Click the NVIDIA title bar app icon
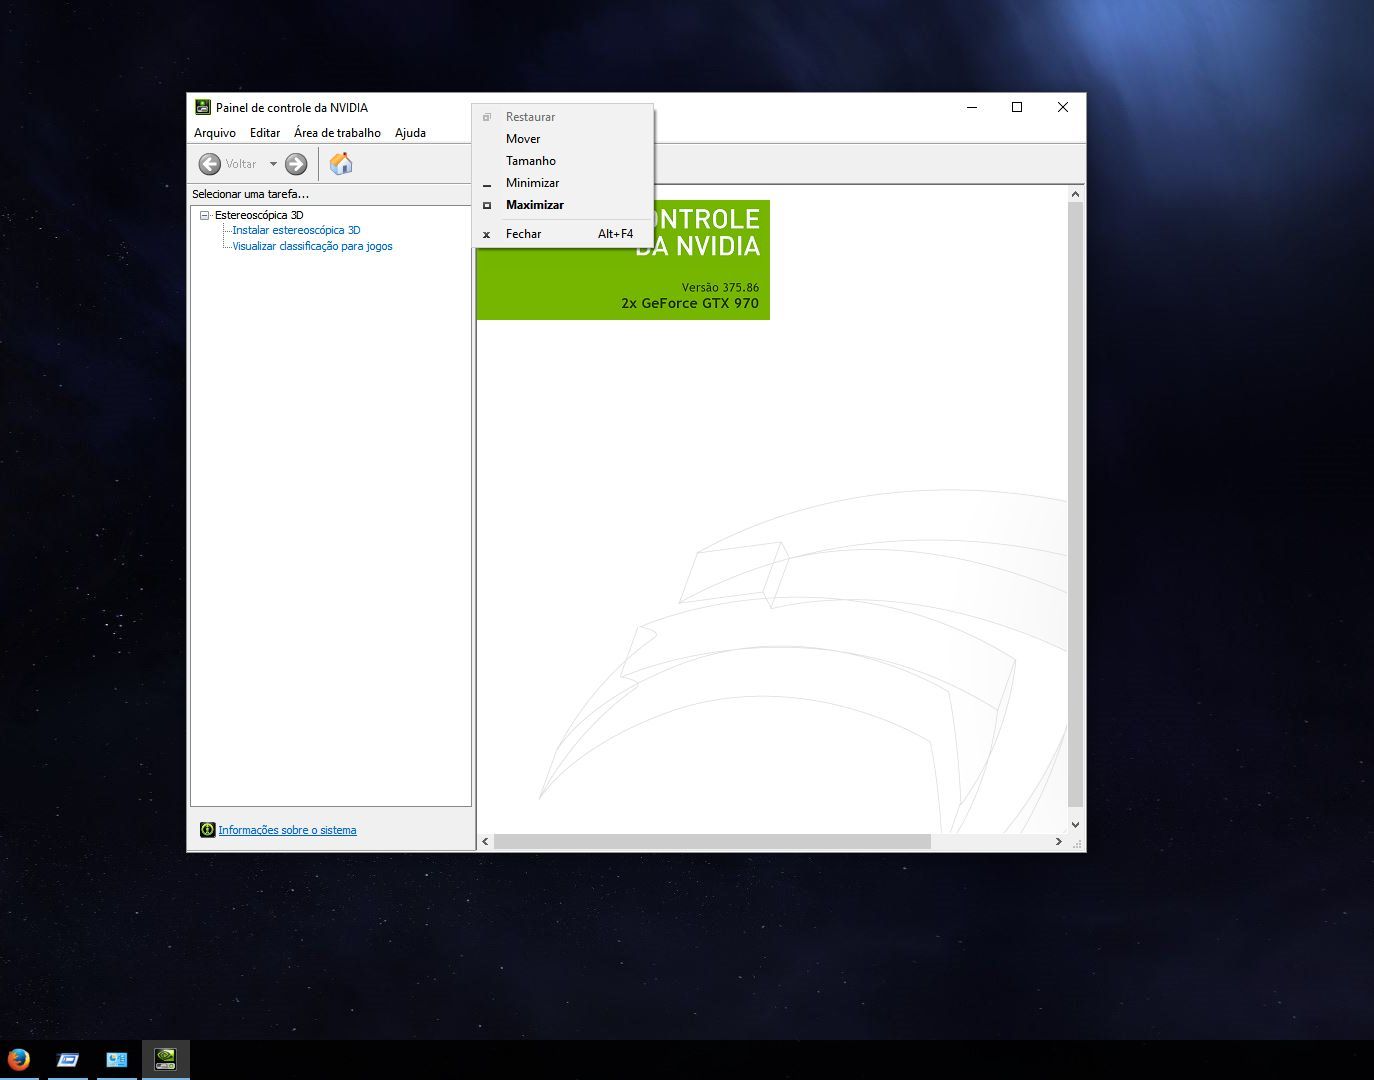 coord(203,107)
